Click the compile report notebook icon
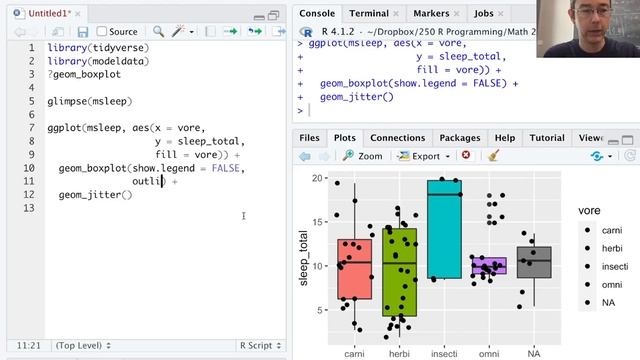The image size is (640, 360). click(210, 31)
